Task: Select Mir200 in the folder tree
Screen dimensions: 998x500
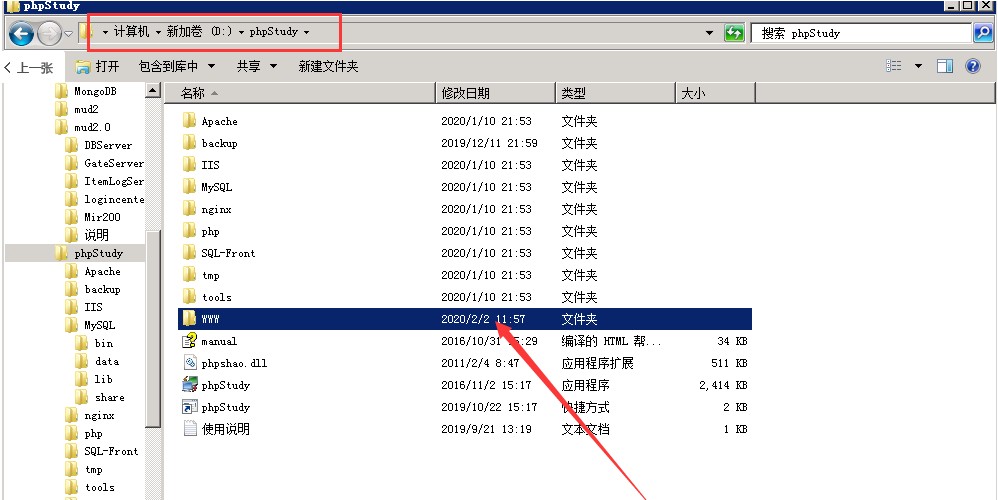Action: coord(102,217)
